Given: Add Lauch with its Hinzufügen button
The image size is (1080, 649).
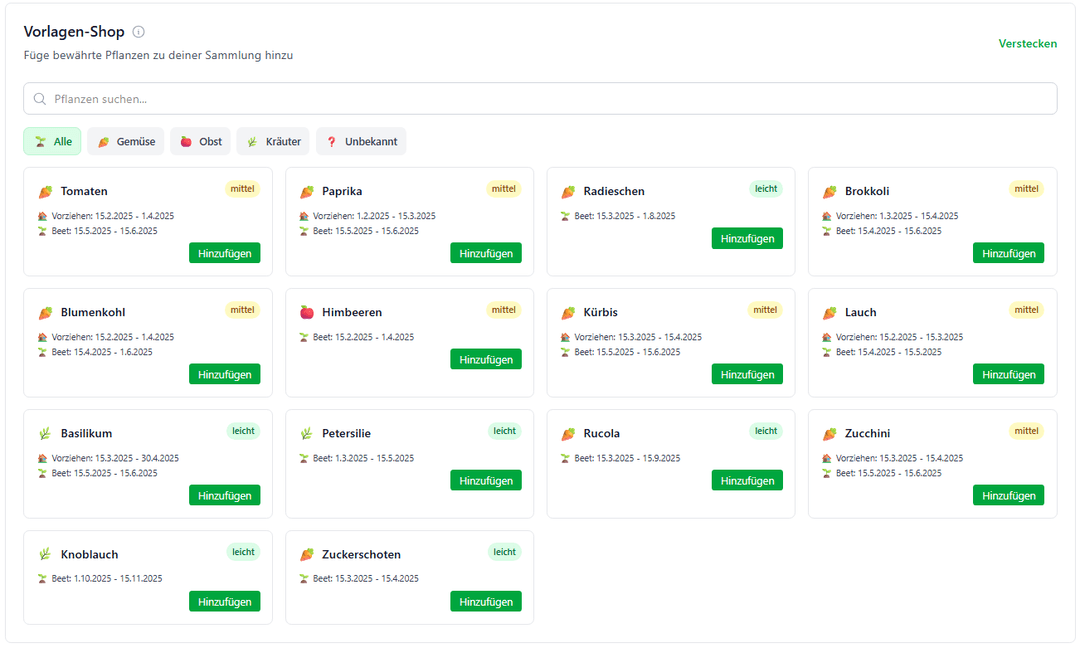Looking at the screenshot, I should click(1008, 374).
